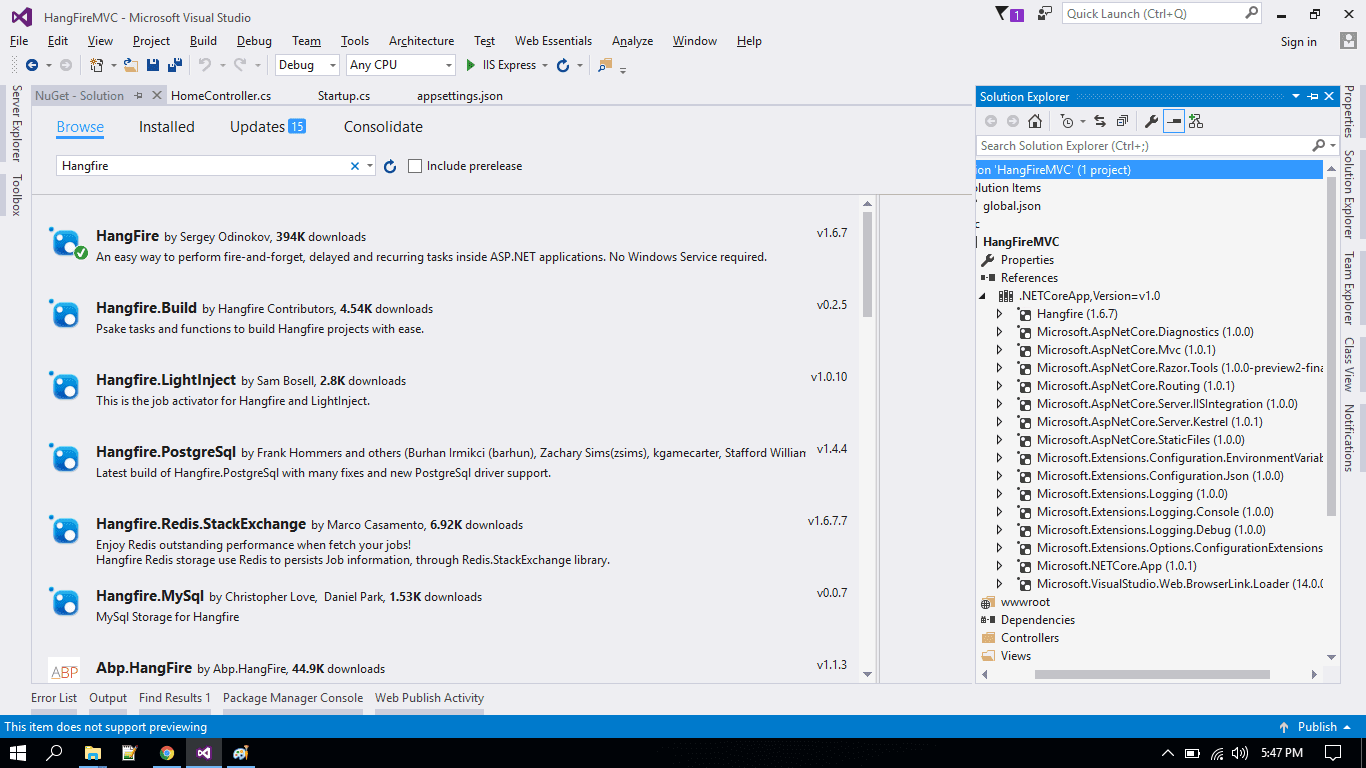Select the Hangfire.PostgreSql package
The height and width of the screenshot is (768, 1366).
[x=451, y=460]
